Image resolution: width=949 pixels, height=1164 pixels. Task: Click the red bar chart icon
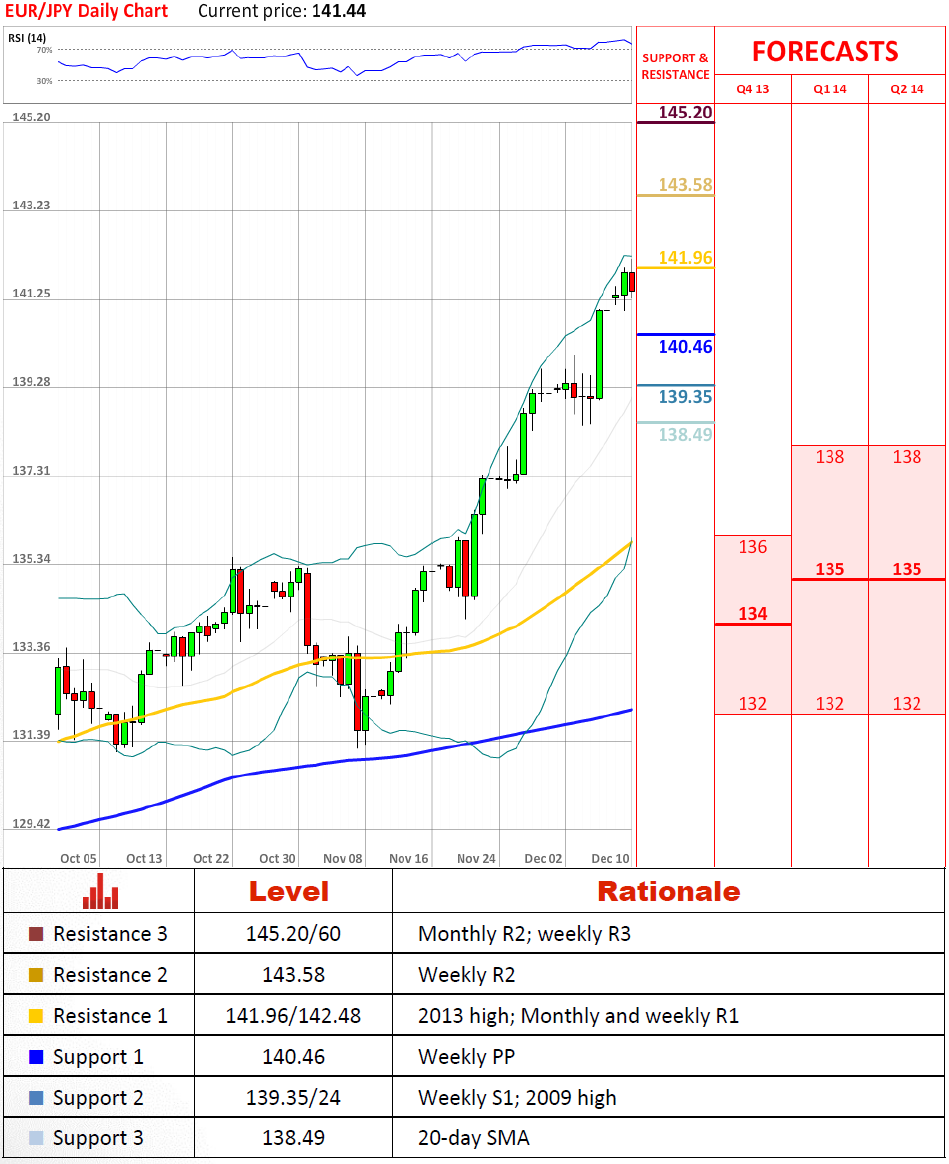tap(100, 891)
